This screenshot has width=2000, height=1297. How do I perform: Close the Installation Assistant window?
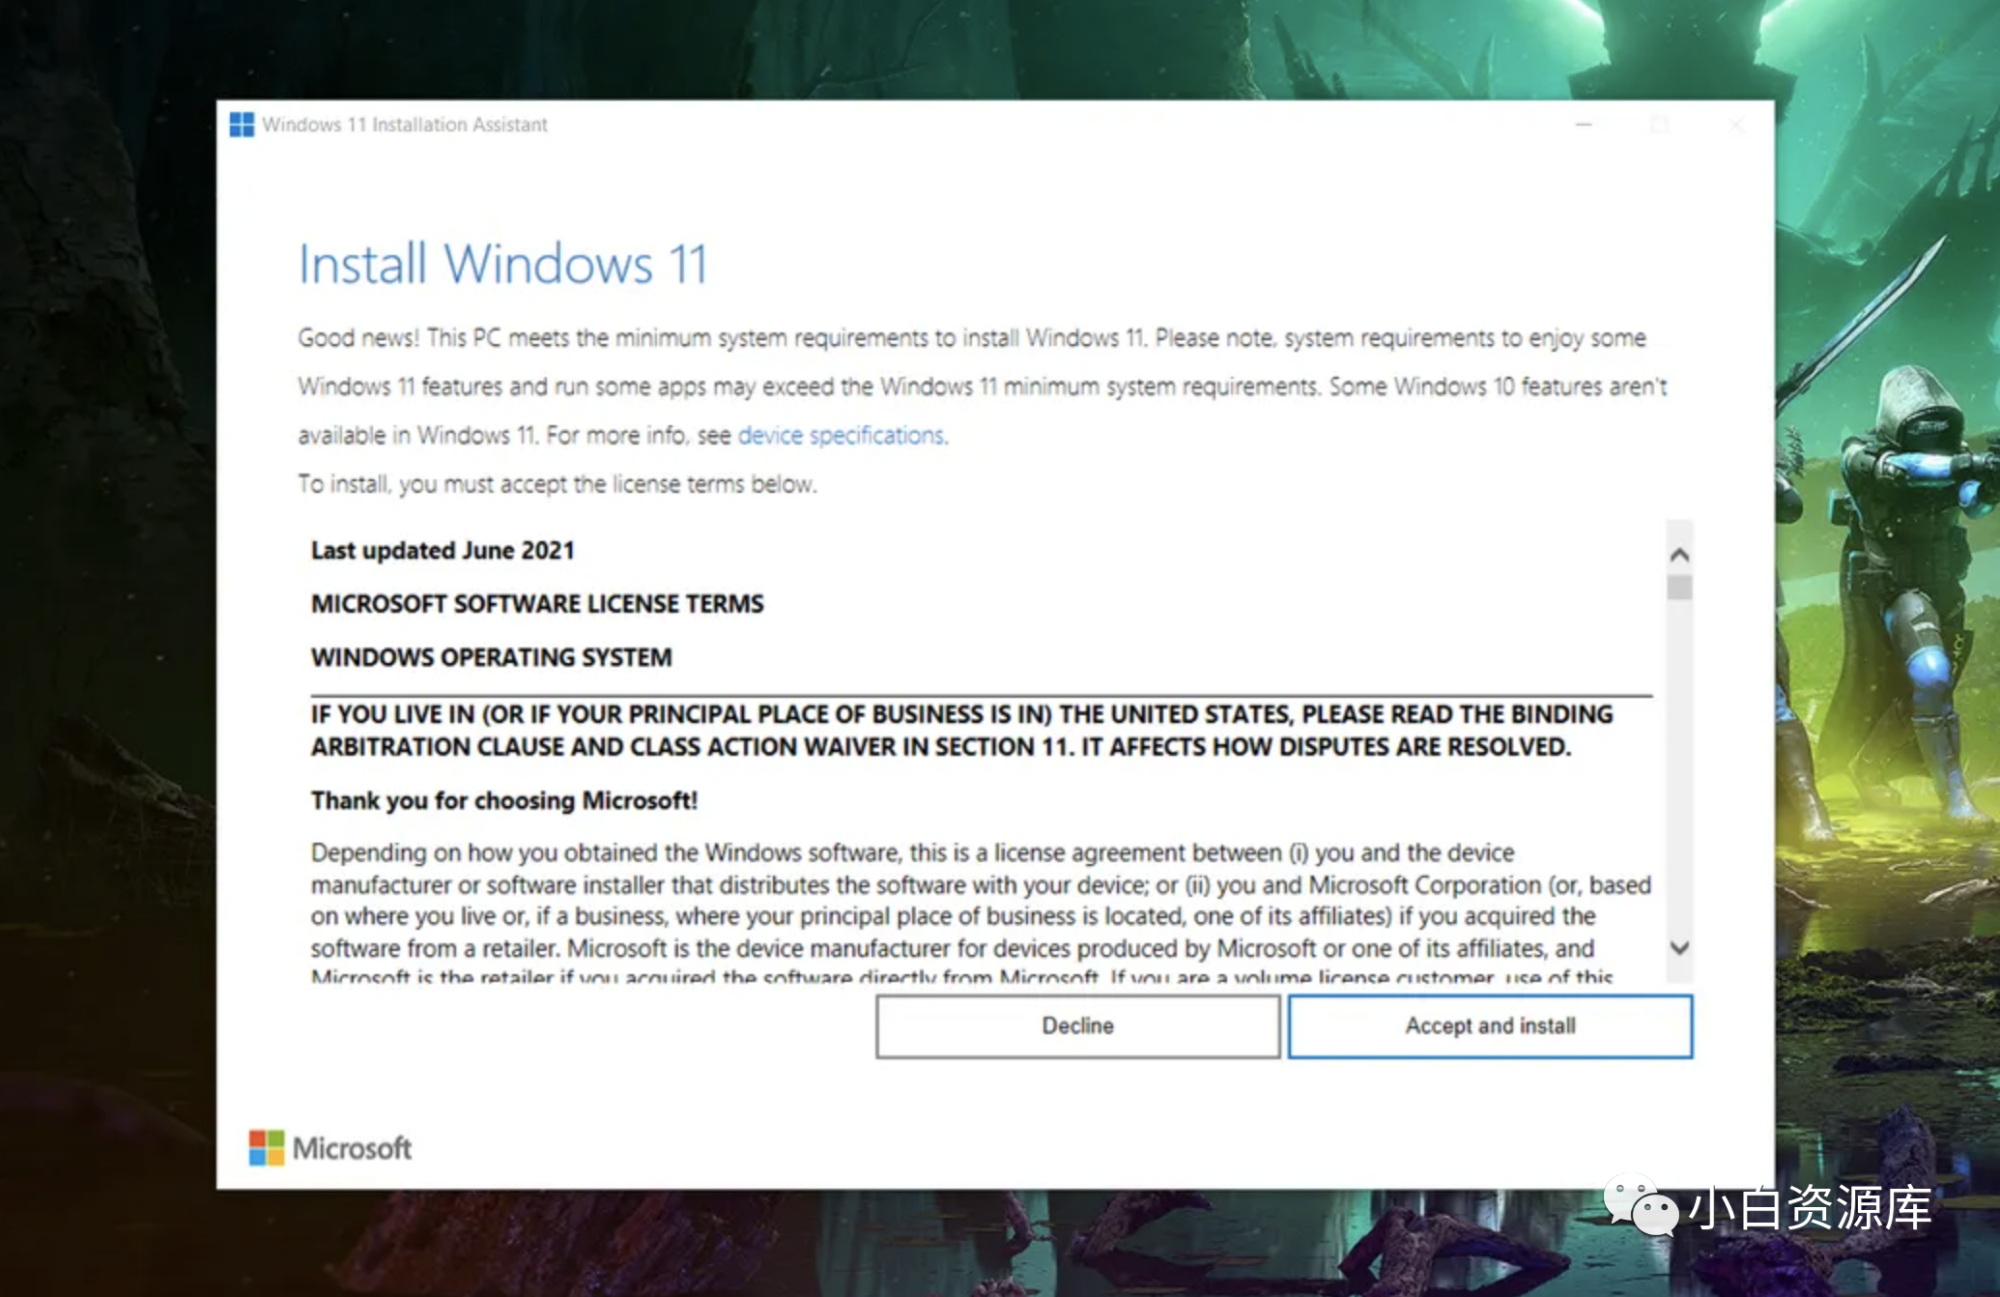[1737, 125]
